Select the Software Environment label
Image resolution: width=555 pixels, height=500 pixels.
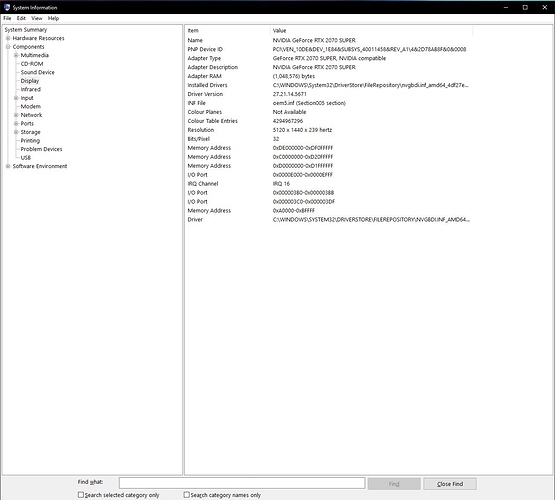coord(40,166)
